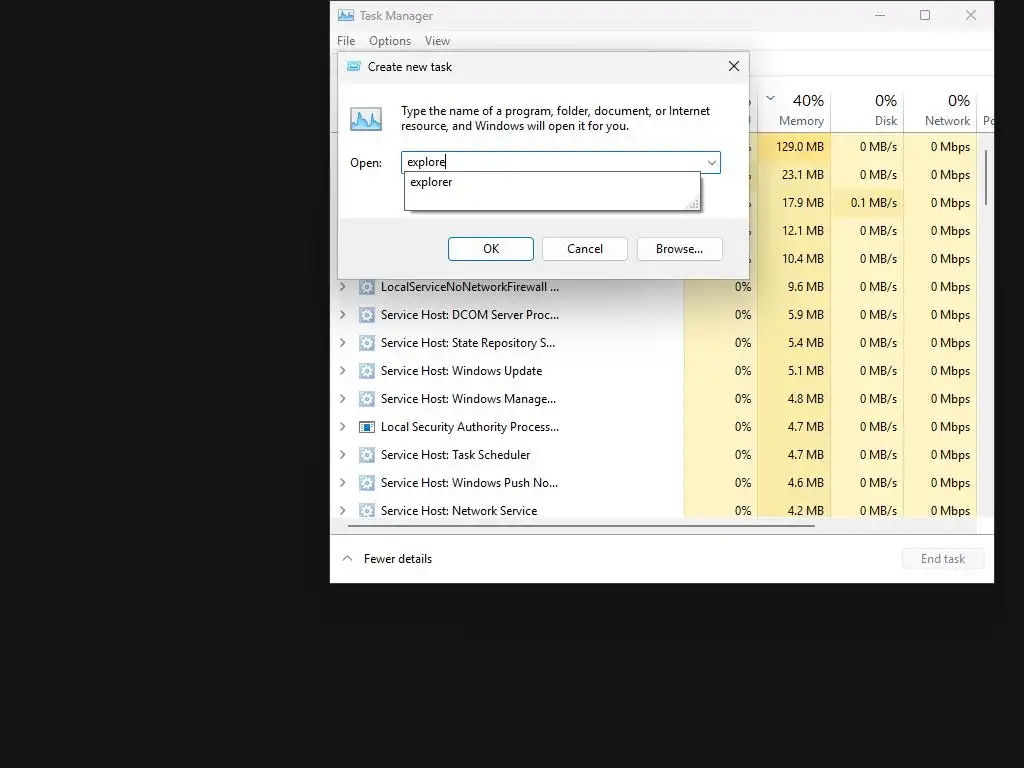
Task: Expand Service Host: Windows Push Notifications row
Action: [342, 483]
